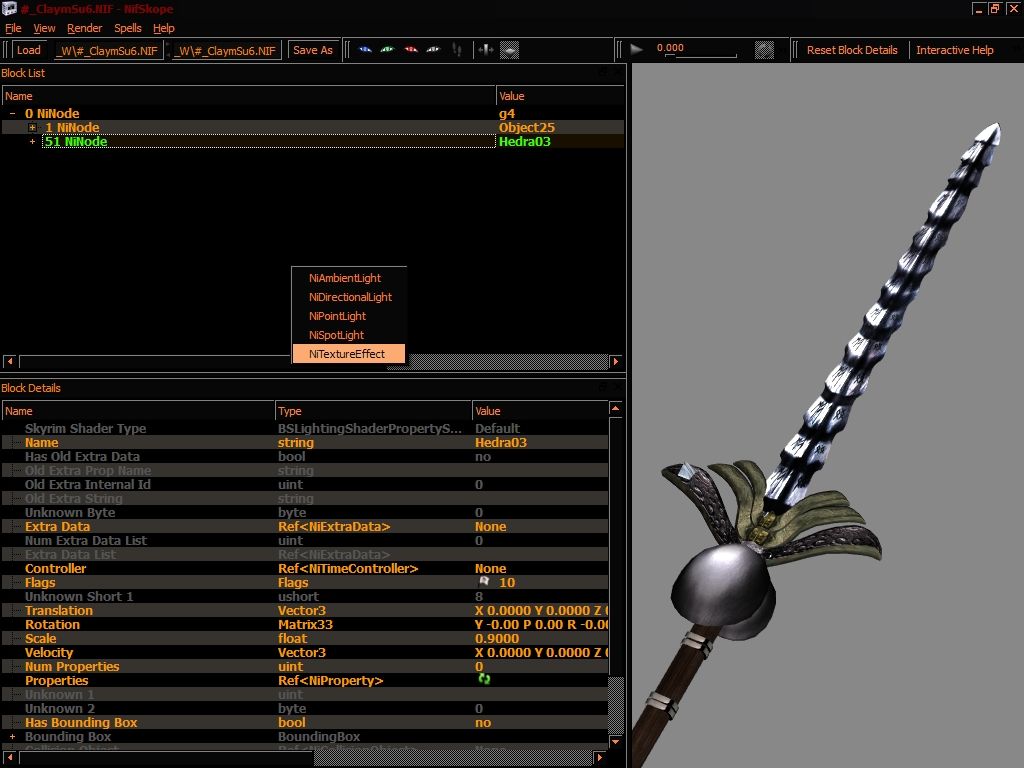Collapse the 0 NiNode tree root
The image size is (1024, 768).
click(x=12, y=114)
